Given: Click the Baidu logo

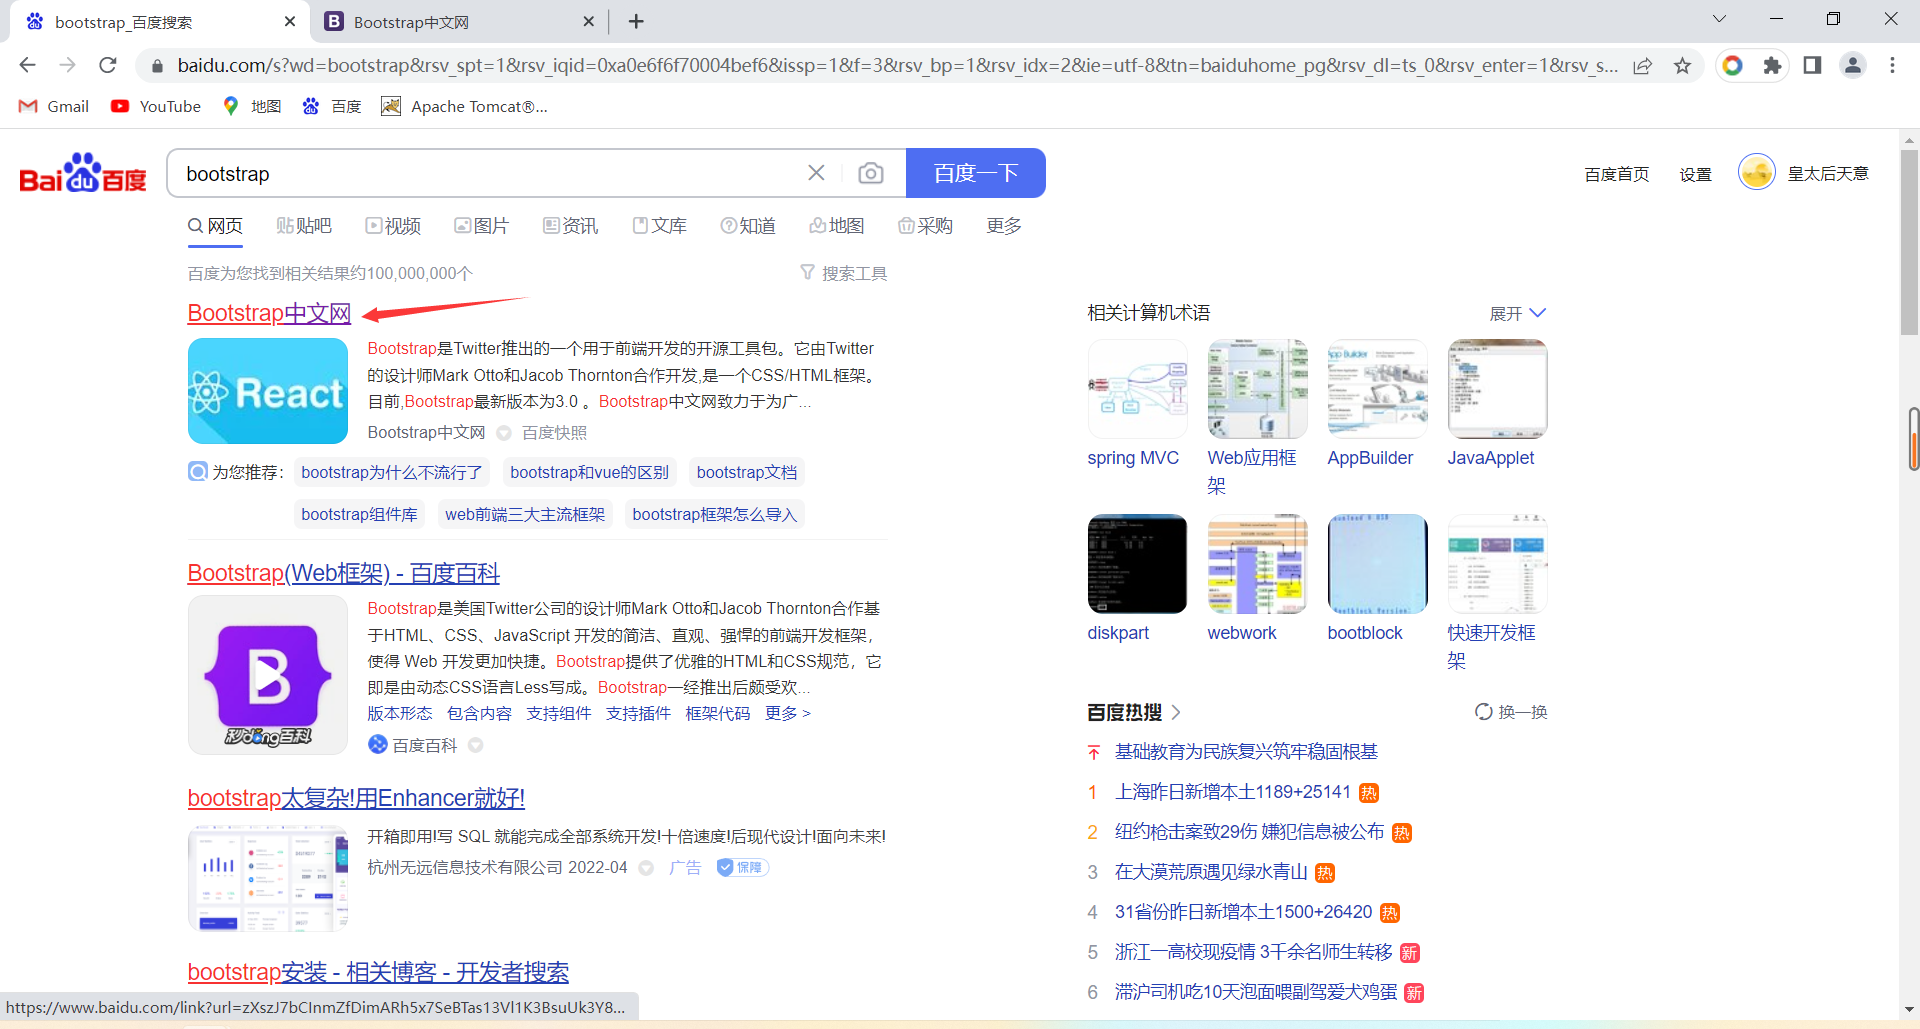Looking at the screenshot, I should (x=83, y=174).
